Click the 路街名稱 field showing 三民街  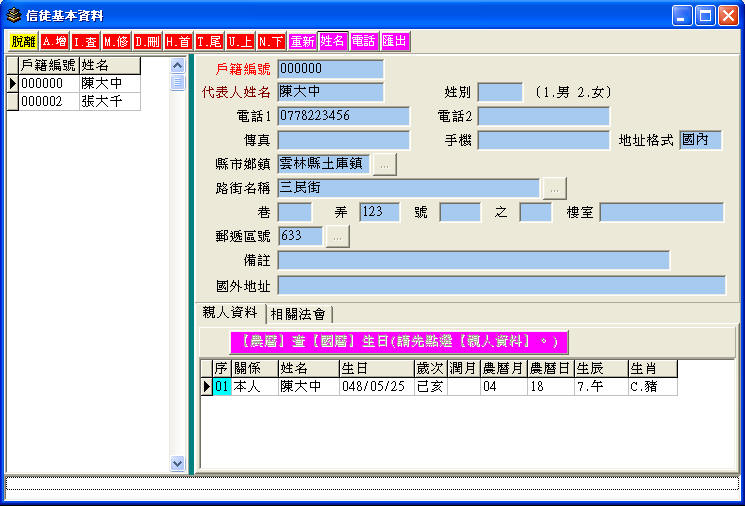[409, 188]
